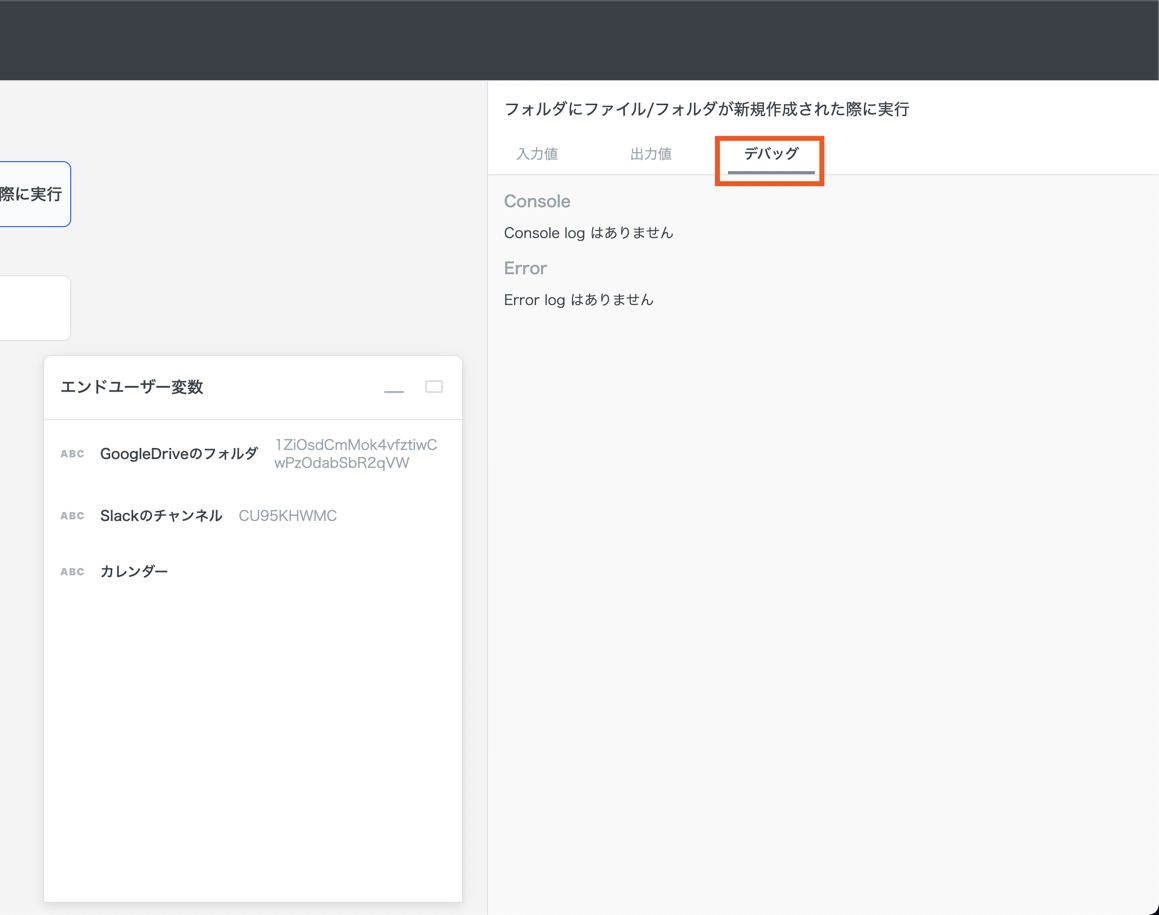
Task: Click the エンドユーザー変数 panel title
Action: [132, 387]
